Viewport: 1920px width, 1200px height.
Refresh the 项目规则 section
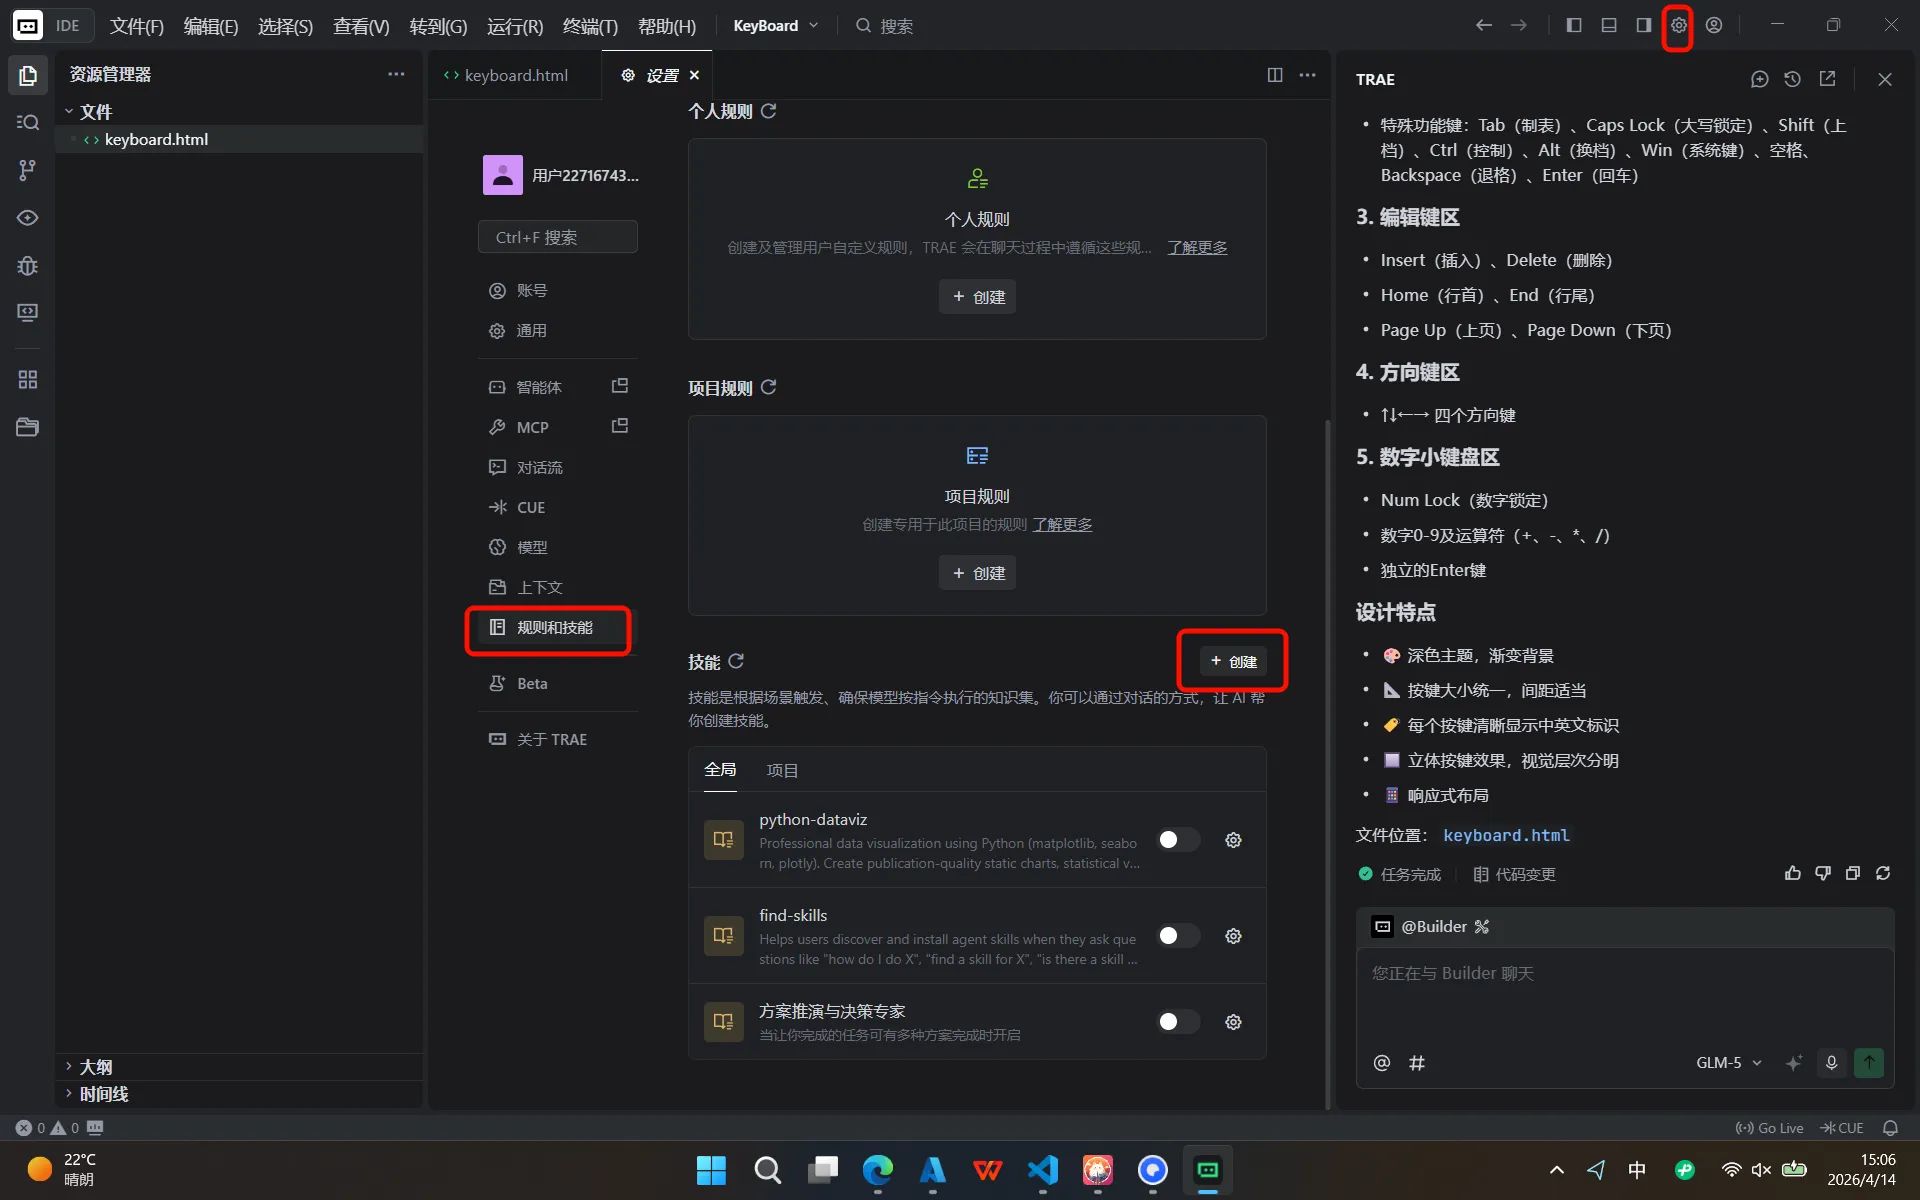pos(768,388)
